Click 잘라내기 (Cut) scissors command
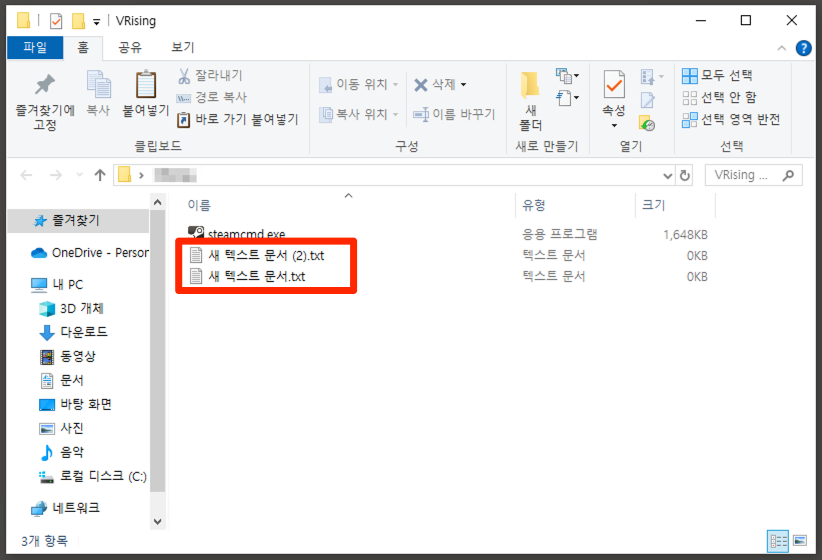The width and height of the screenshot is (822, 560). click(210, 76)
